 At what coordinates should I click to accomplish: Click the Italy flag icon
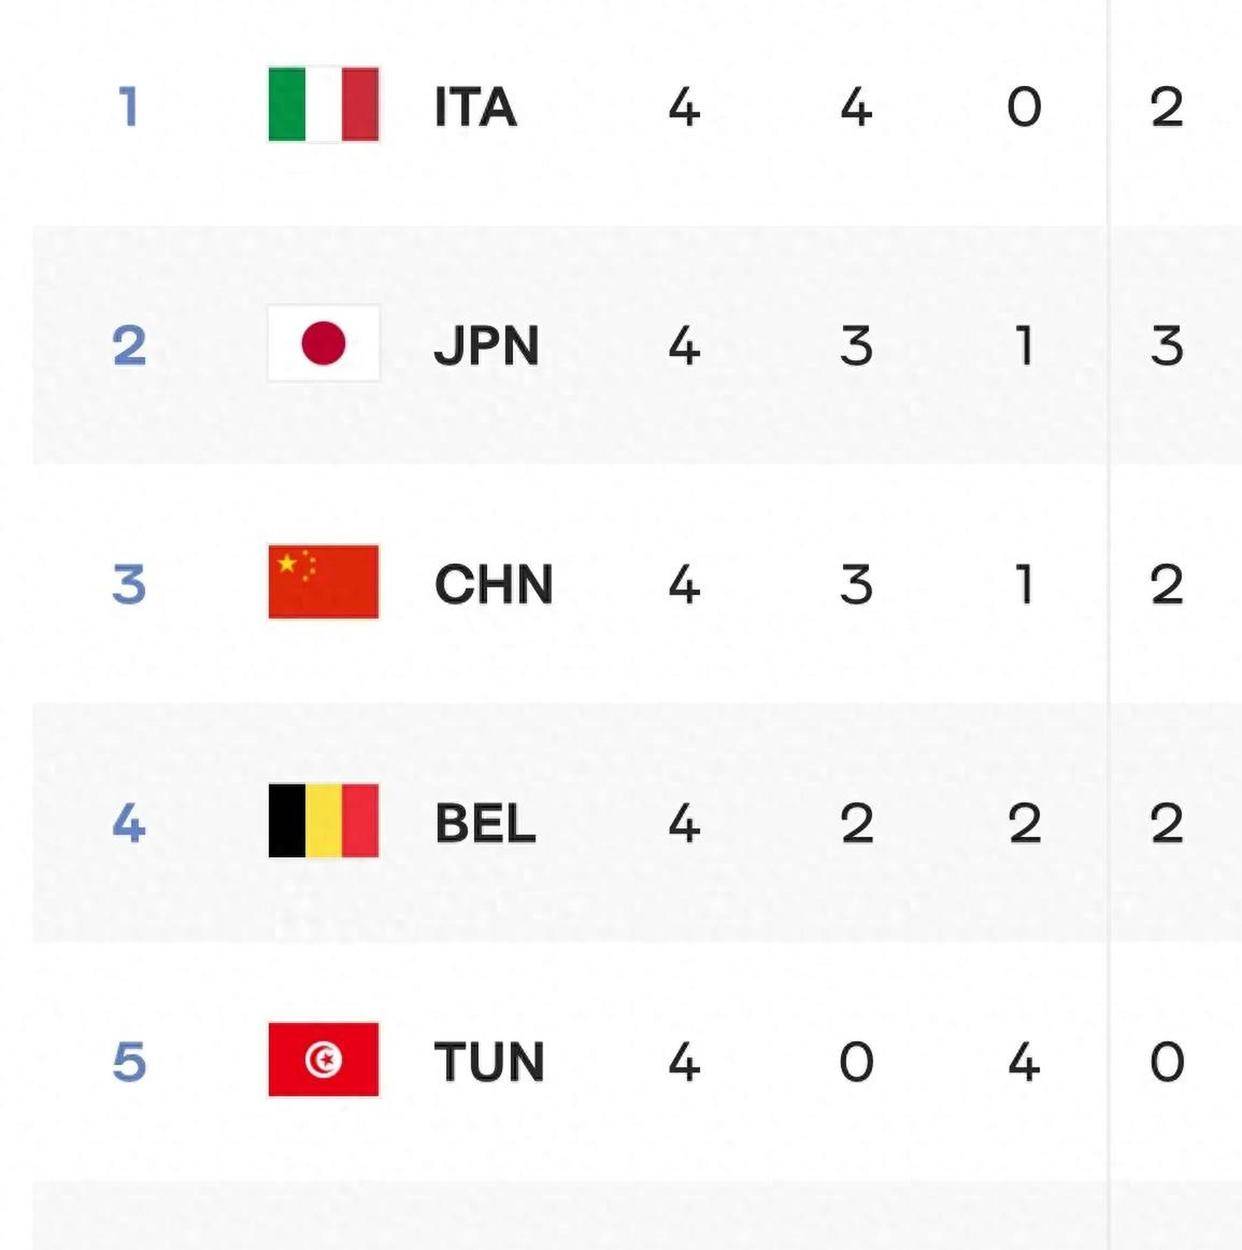pyautogui.click(x=323, y=105)
